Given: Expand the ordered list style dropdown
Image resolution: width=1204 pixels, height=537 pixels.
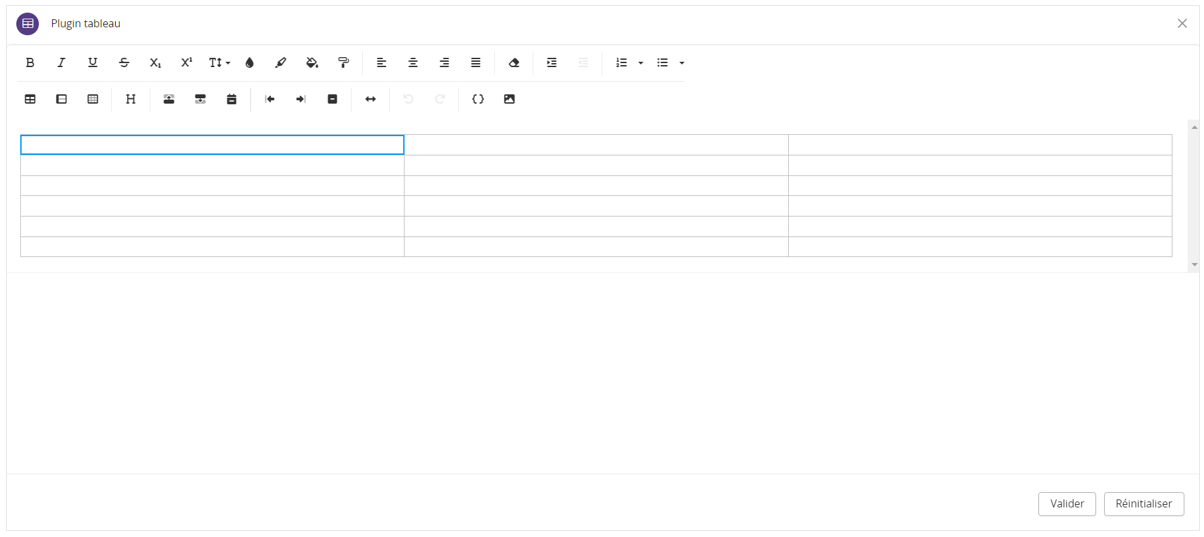Looking at the screenshot, I should point(641,63).
